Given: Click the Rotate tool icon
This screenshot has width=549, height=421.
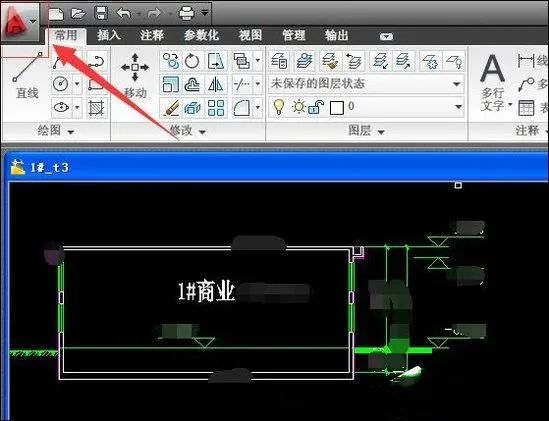Looking at the screenshot, I should 192,61.
